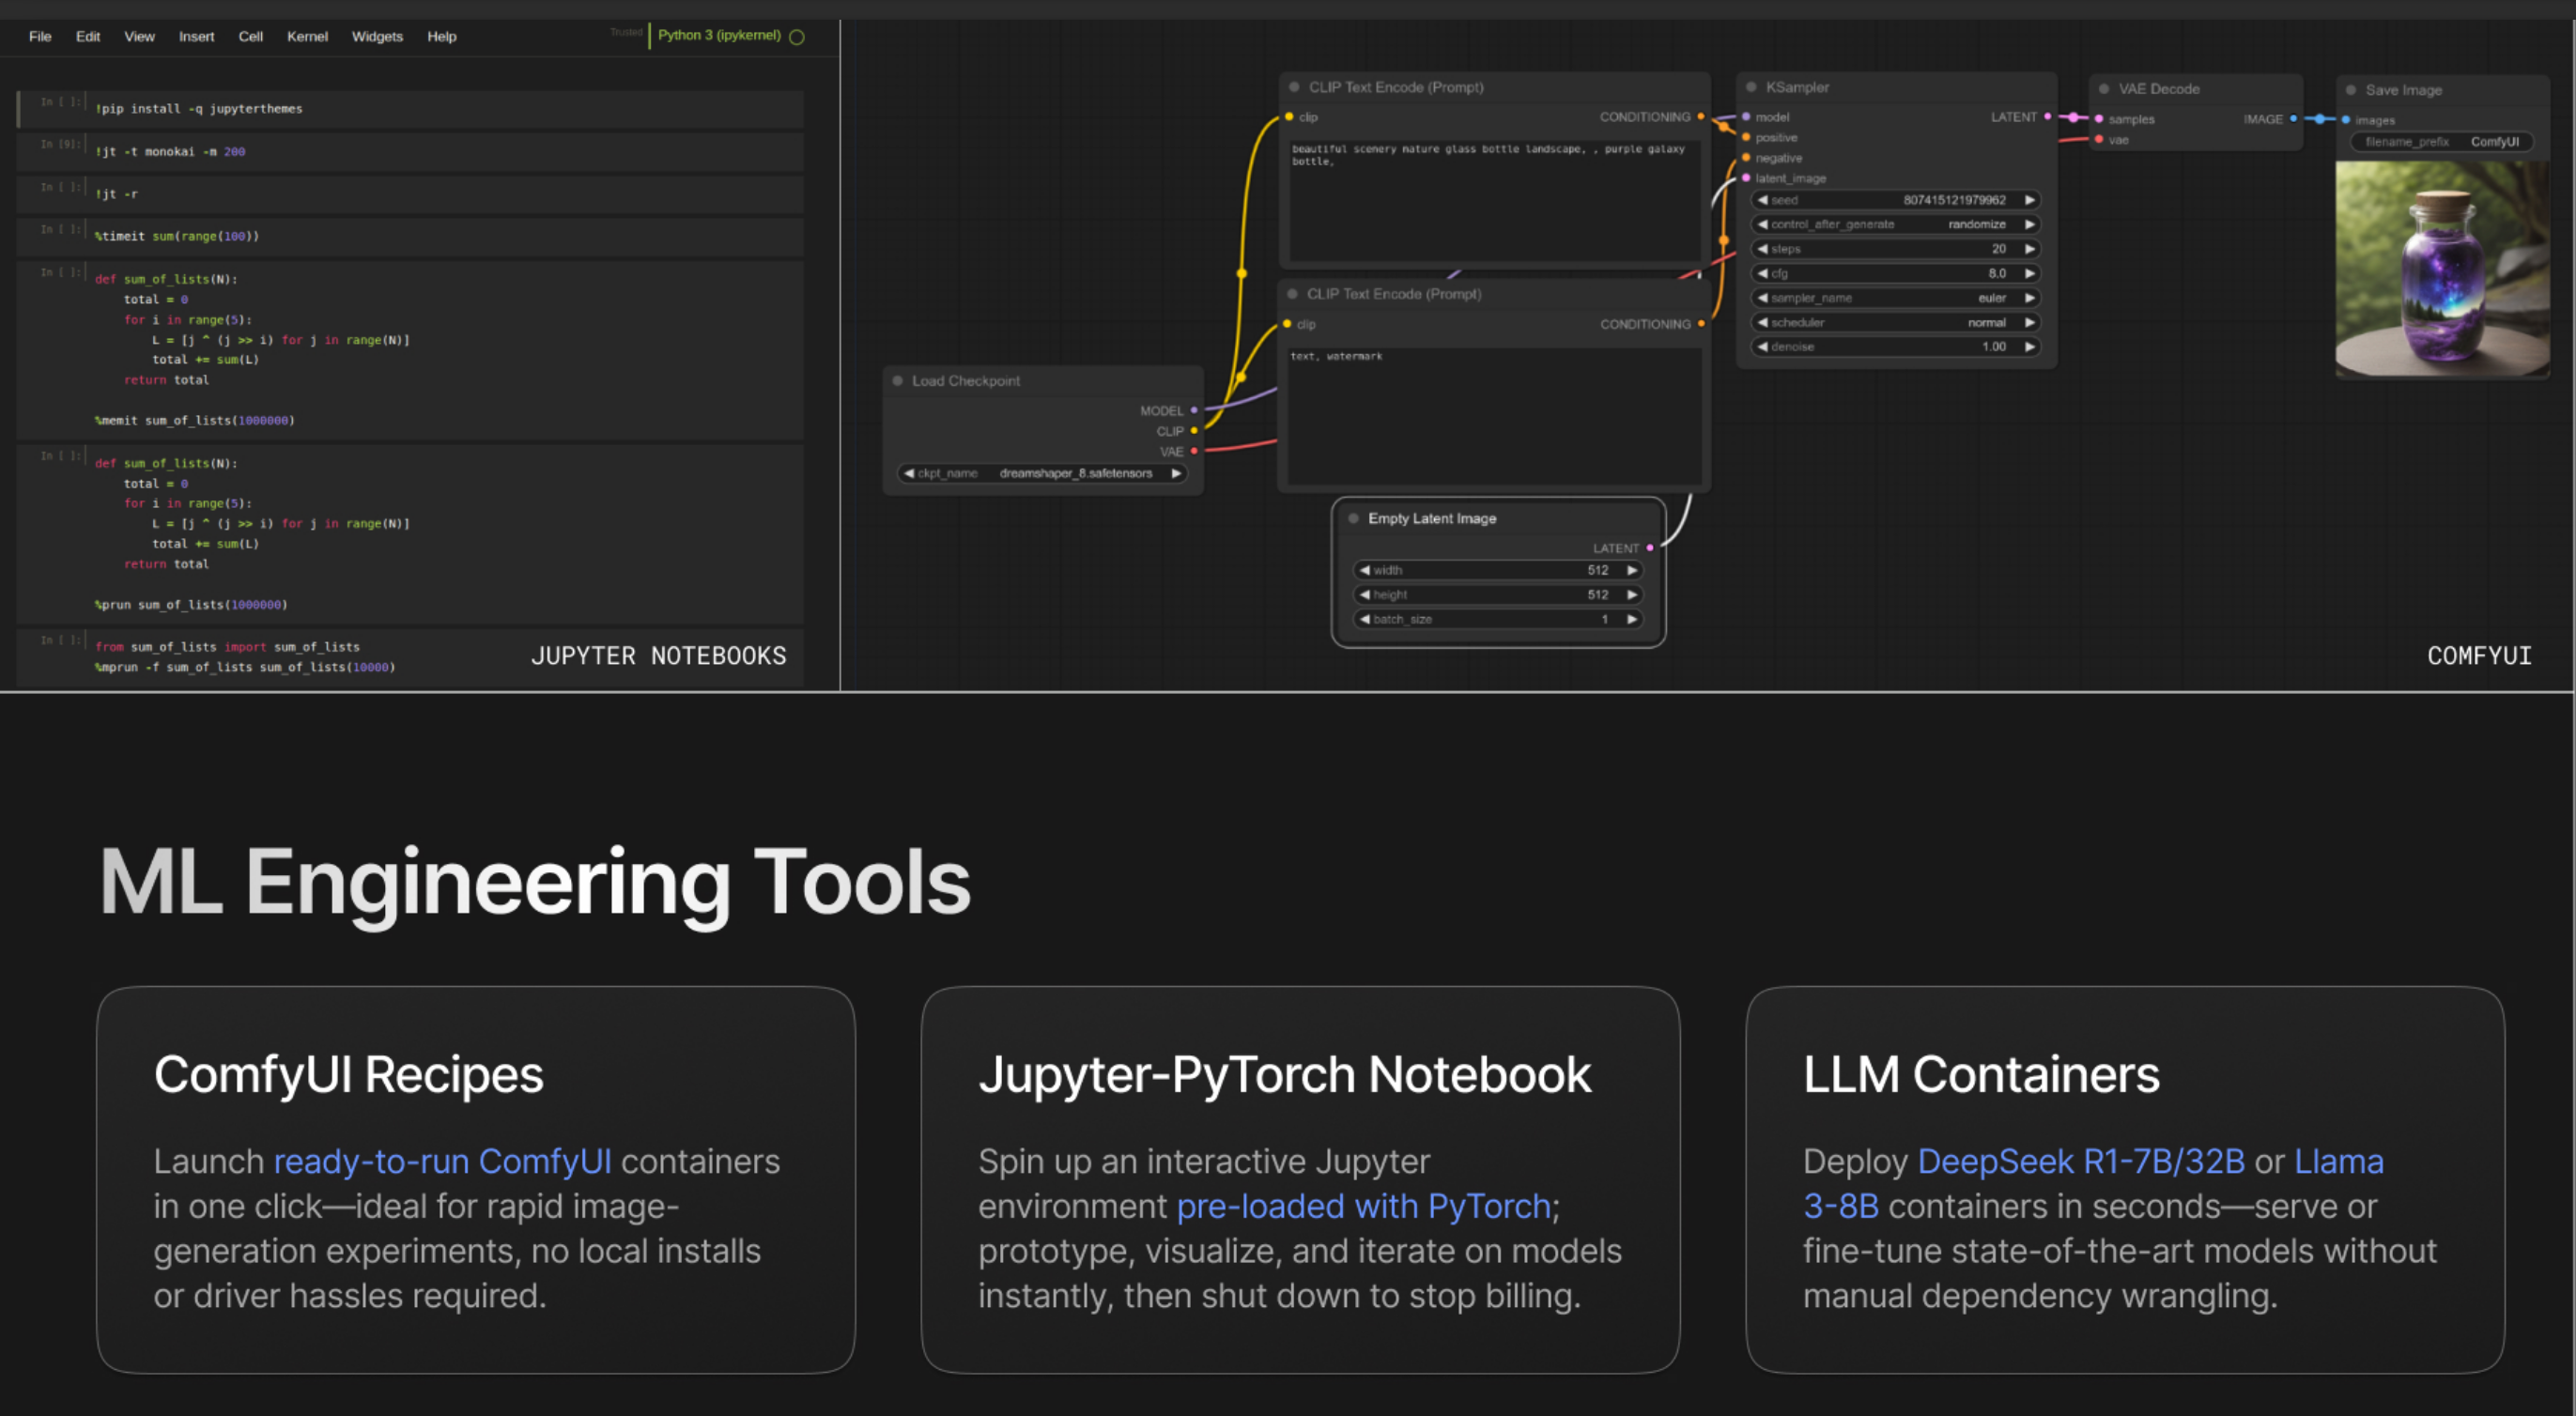Collapse the Save Image node dot
Image resolution: width=2576 pixels, height=1416 pixels.
tap(2351, 90)
